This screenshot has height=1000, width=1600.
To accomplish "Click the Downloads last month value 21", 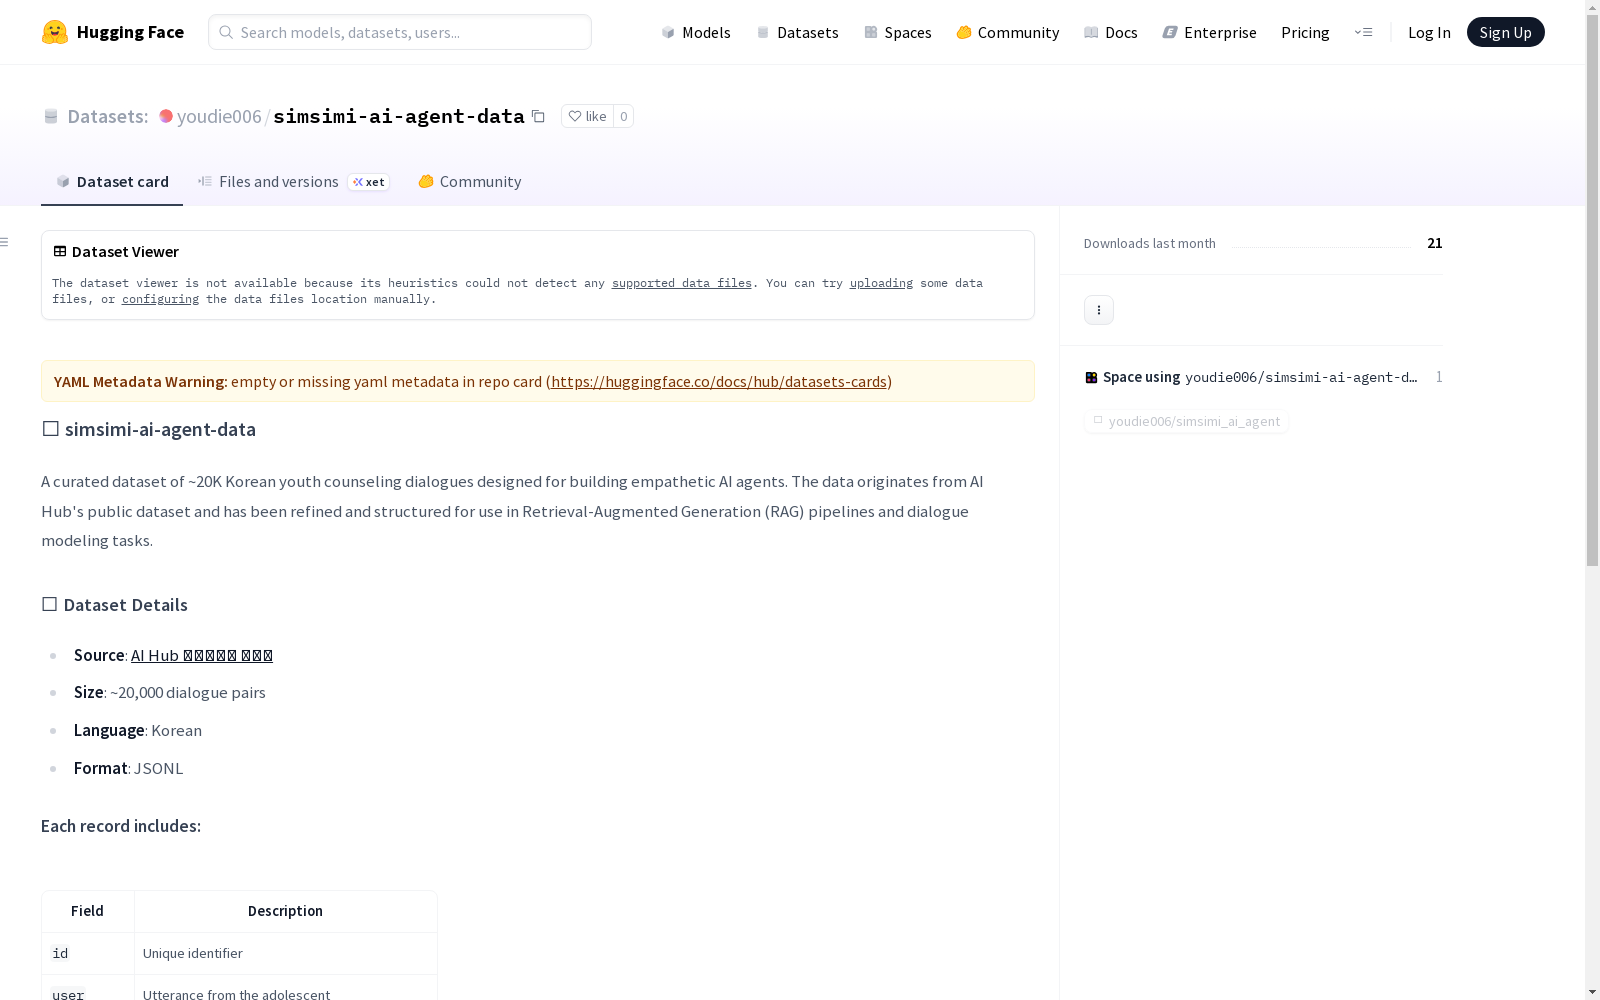I will coord(1434,243).
